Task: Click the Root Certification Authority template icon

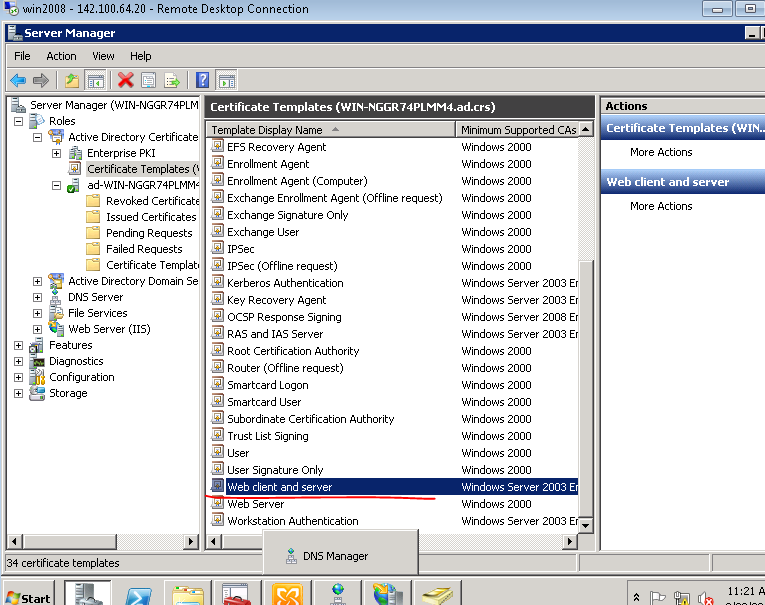Action: coord(217,350)
